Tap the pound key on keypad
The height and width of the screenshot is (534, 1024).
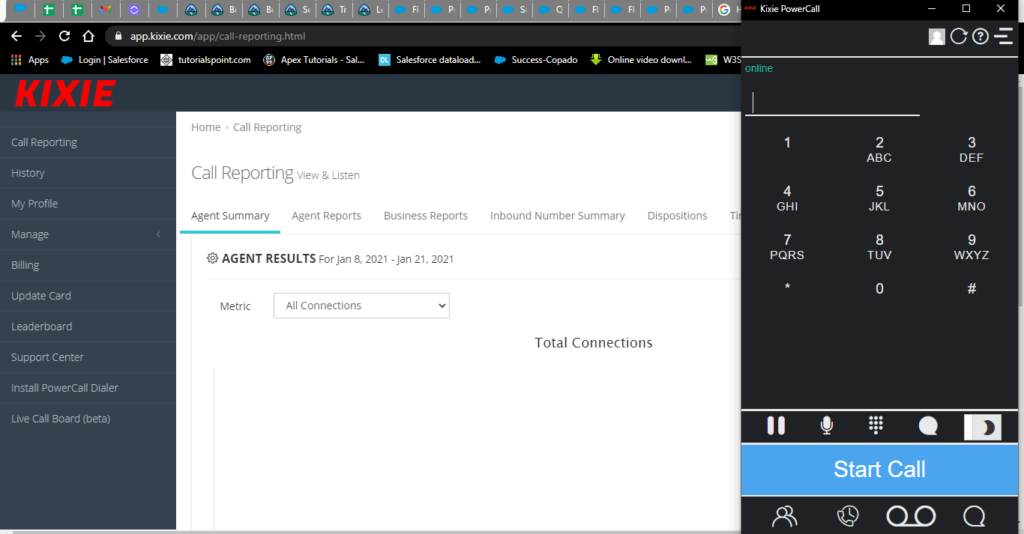tap(971, 289)
